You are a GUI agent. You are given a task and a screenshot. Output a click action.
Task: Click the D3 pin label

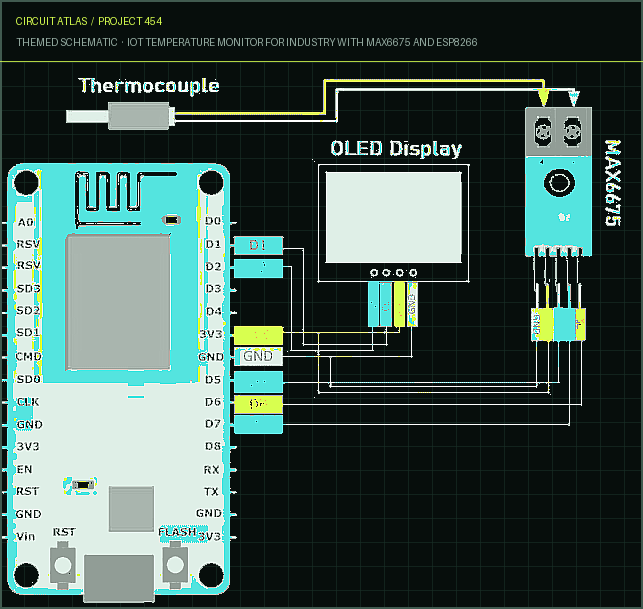click(213, 289)
